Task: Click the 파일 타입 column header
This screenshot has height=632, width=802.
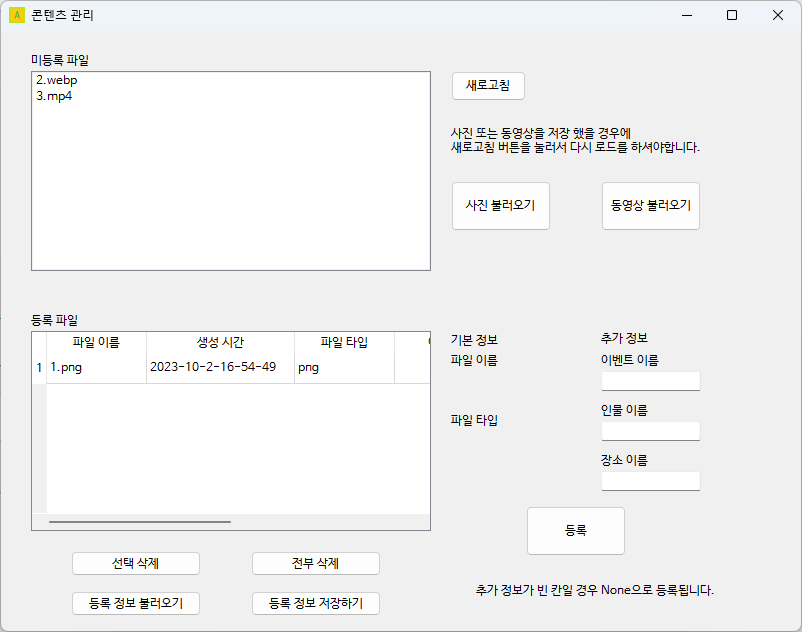Action: (x=344, y=342)
